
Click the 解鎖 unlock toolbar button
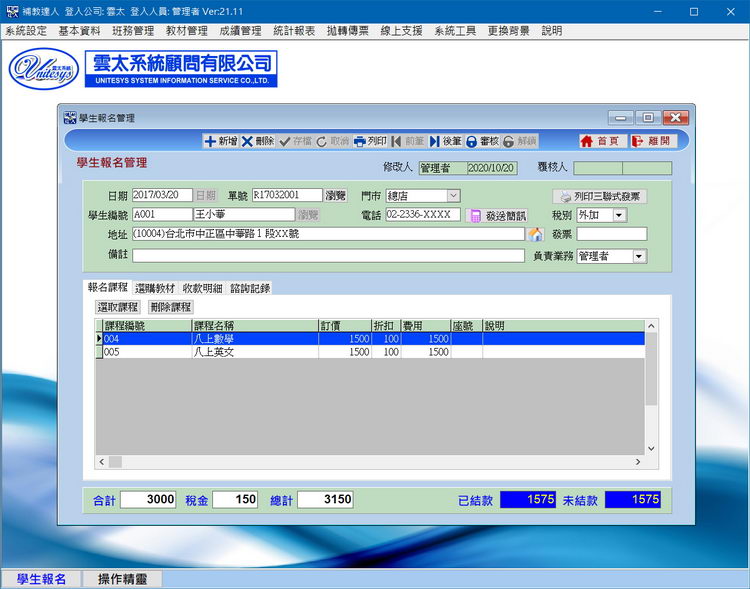click(520, 141)
